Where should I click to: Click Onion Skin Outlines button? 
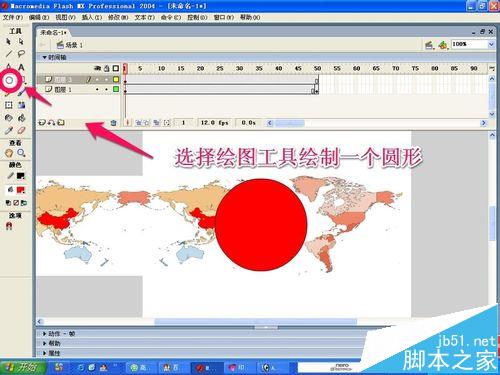147,123
